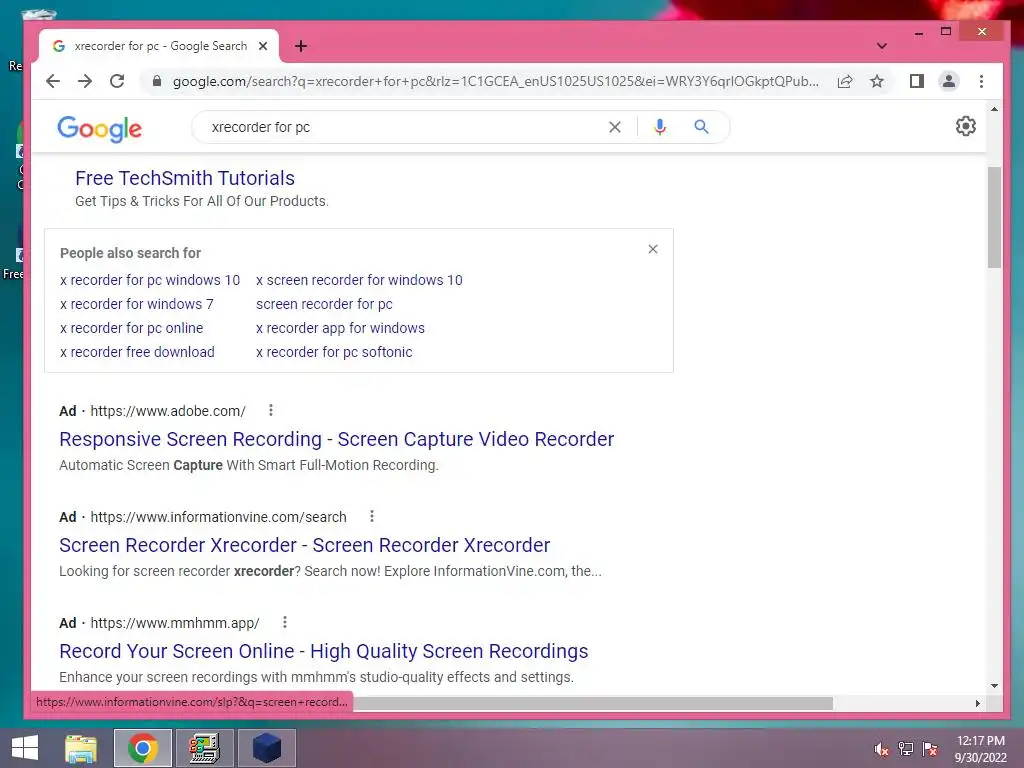Open Action Center flag icon
The image size is (1024, 768).
pyautogui.click(x=930, y=749)
